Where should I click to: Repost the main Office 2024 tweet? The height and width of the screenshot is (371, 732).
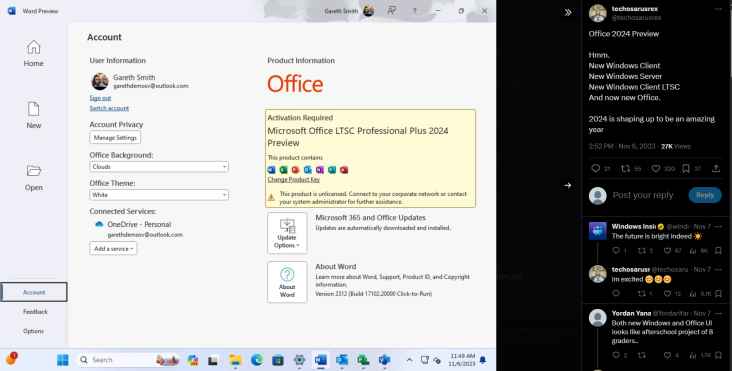[x=626, y=168]
